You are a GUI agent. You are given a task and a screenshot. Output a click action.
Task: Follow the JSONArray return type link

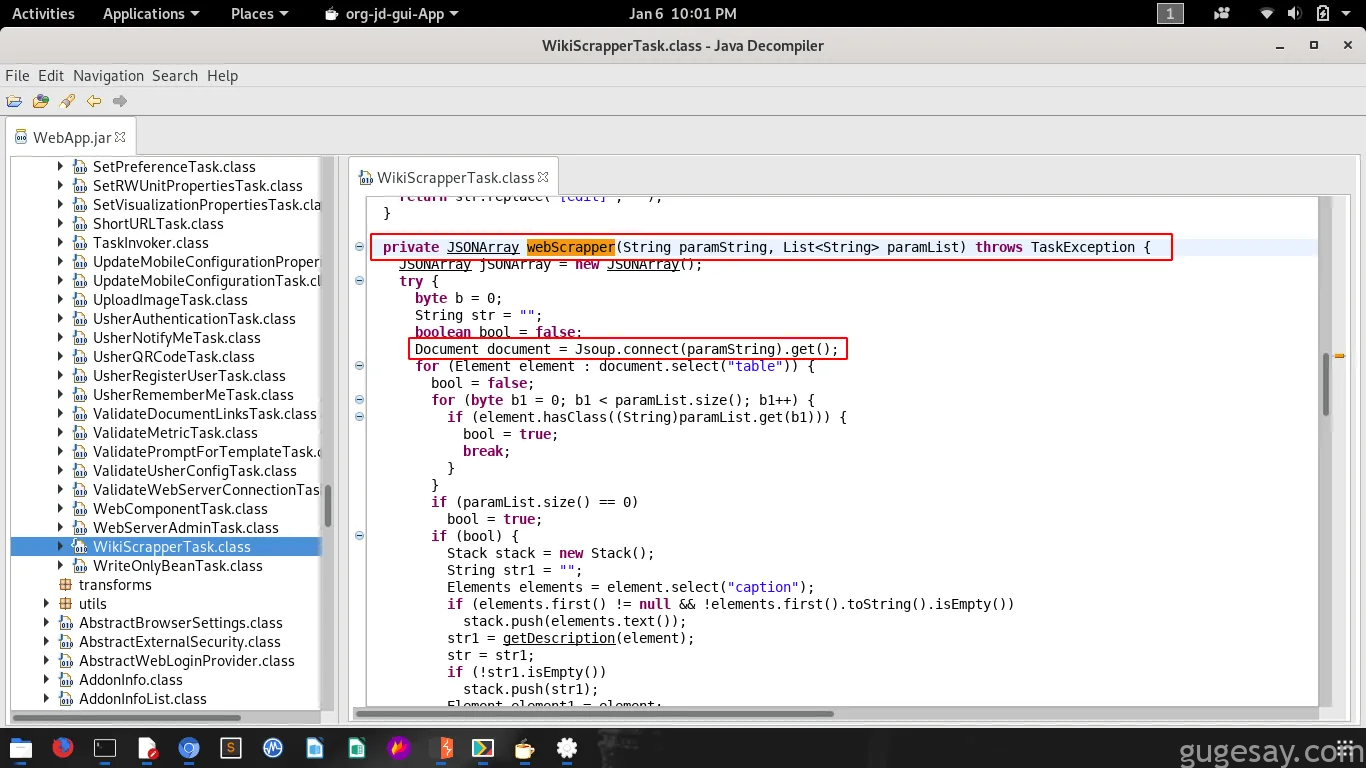tap(483, 247)
